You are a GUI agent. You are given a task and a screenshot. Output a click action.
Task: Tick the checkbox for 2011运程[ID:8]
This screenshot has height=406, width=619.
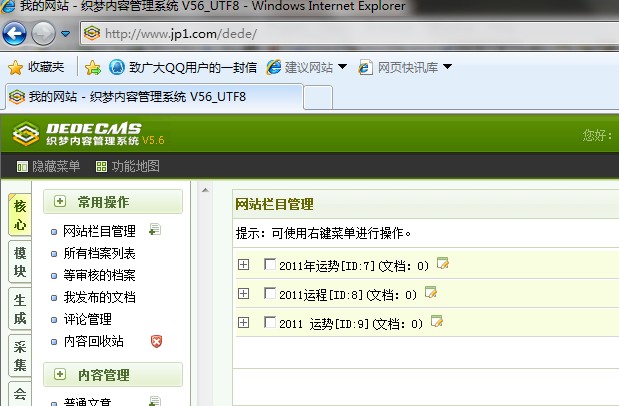pos(269,294)
